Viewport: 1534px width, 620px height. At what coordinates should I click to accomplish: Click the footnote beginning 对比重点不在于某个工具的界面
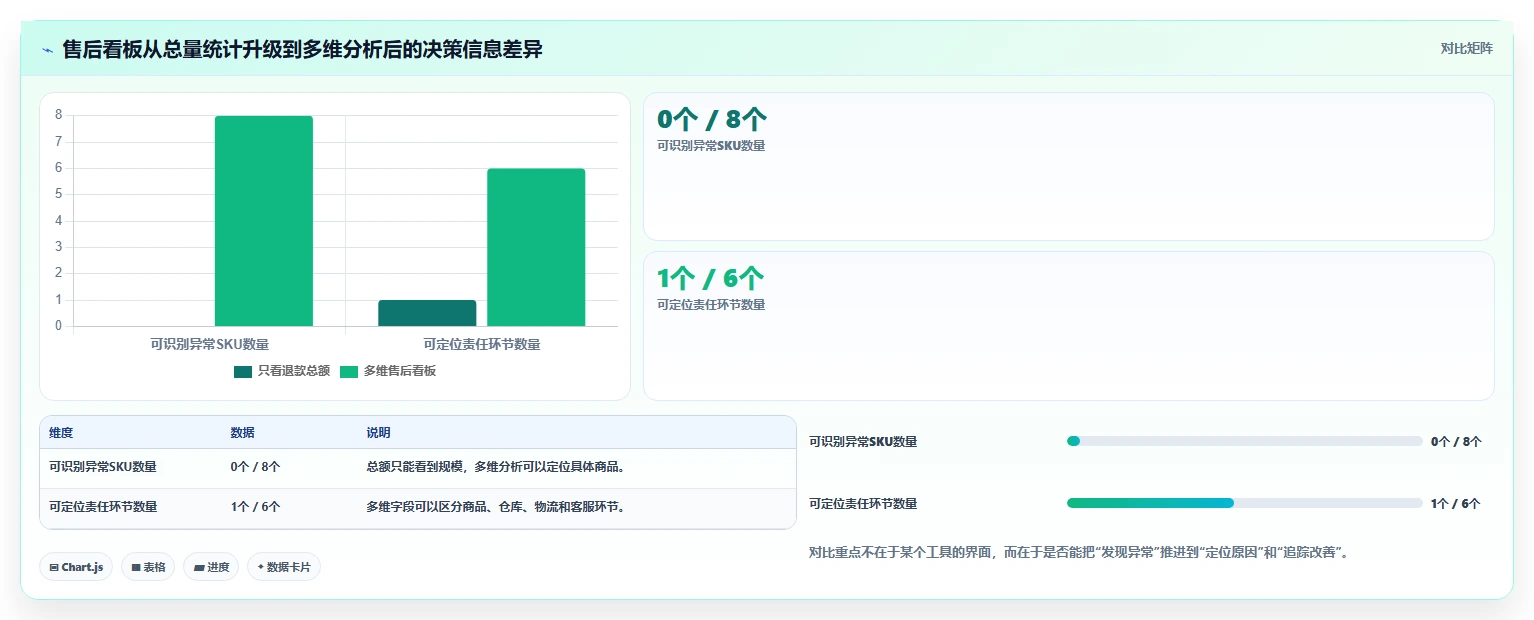(1080, 552)
